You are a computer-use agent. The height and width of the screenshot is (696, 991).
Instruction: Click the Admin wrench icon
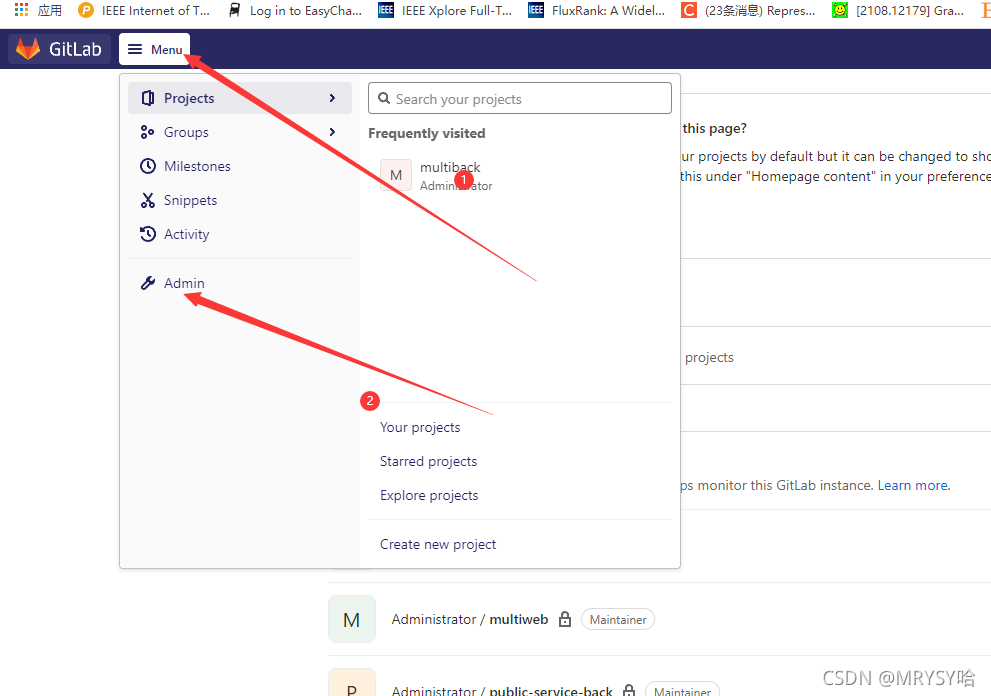click(148, 283)
